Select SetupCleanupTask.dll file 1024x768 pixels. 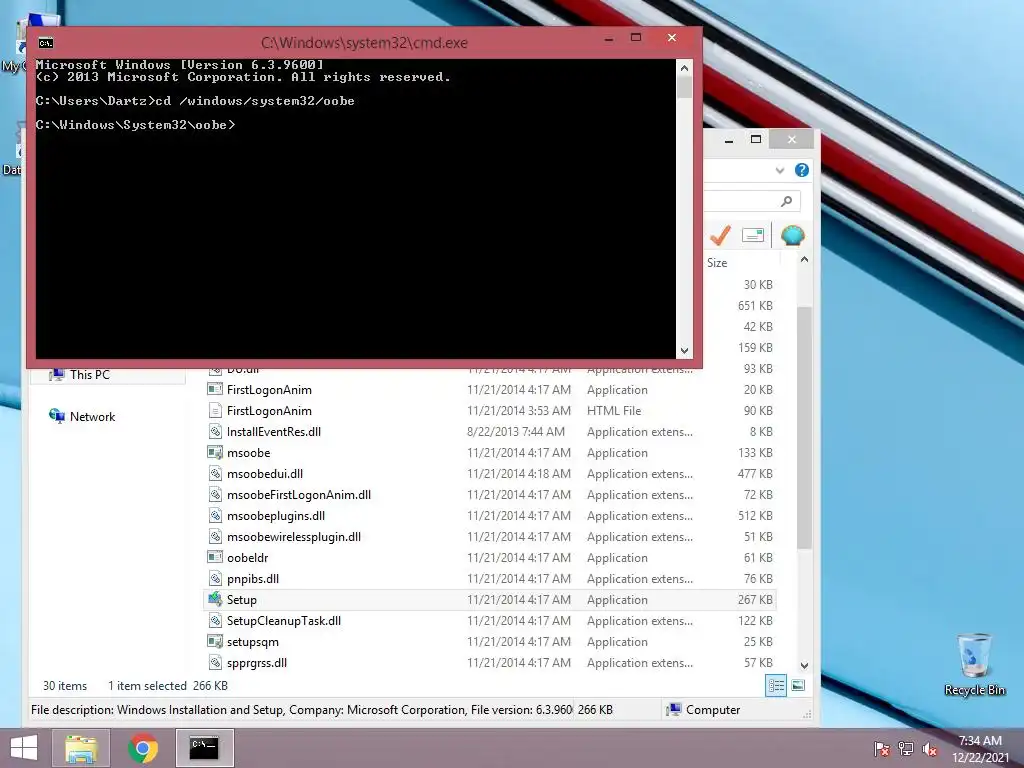click(x=490, y=620)
